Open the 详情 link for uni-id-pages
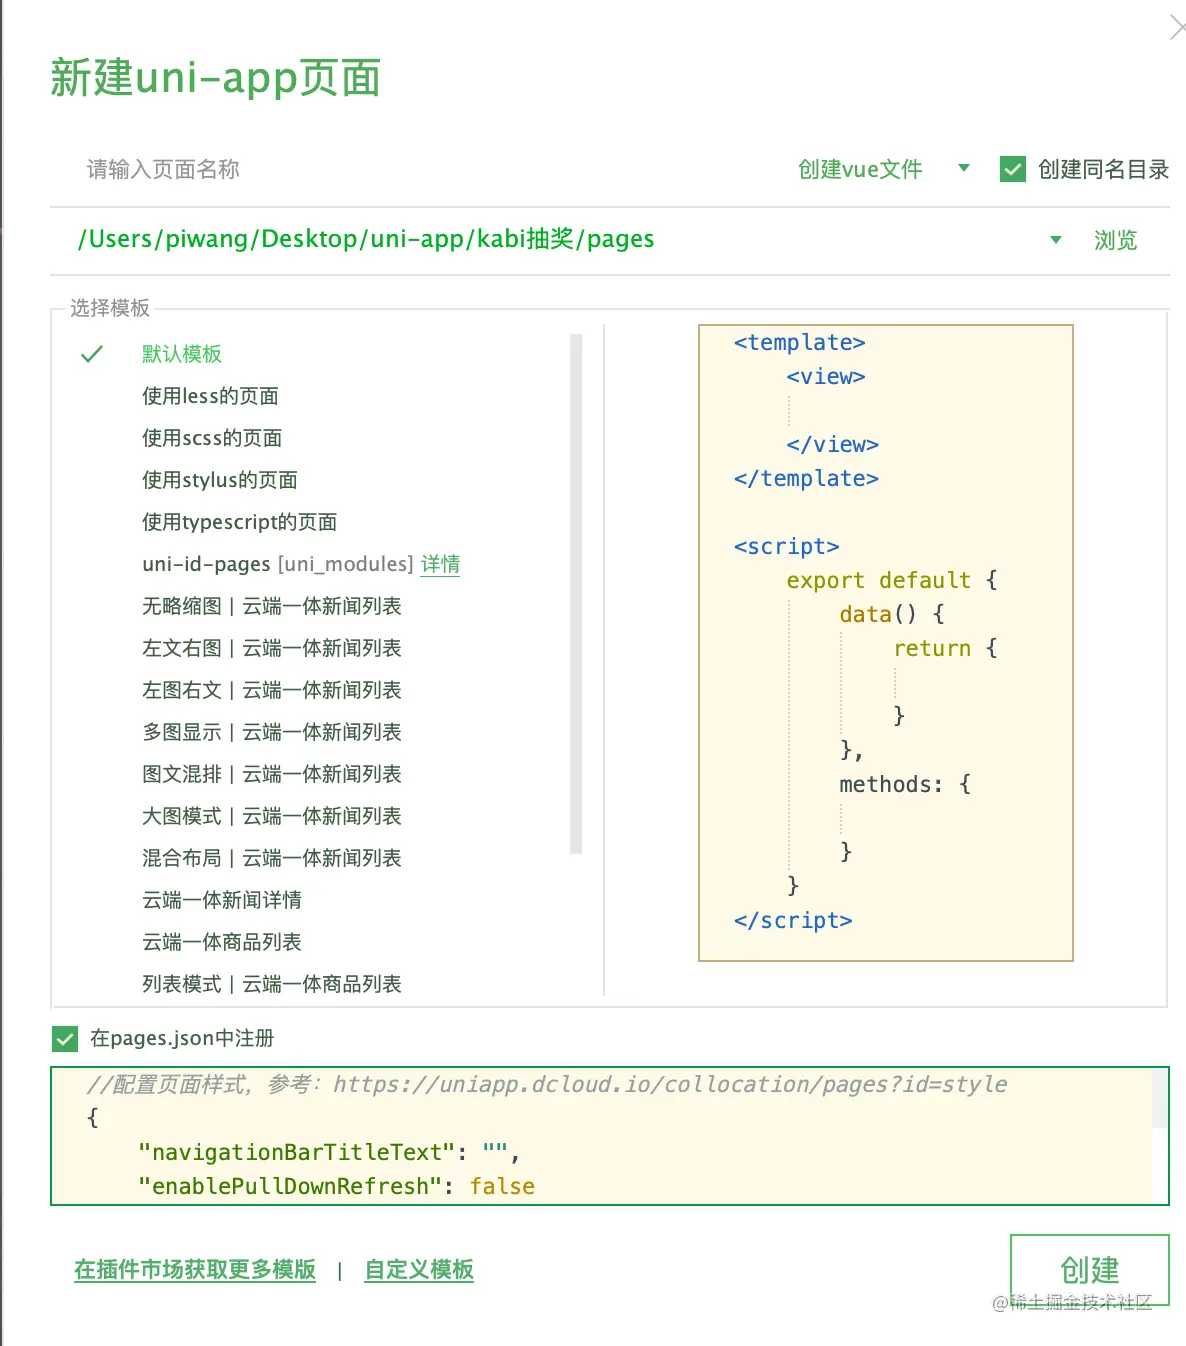 pyautogui.click(x=440, y=564)
